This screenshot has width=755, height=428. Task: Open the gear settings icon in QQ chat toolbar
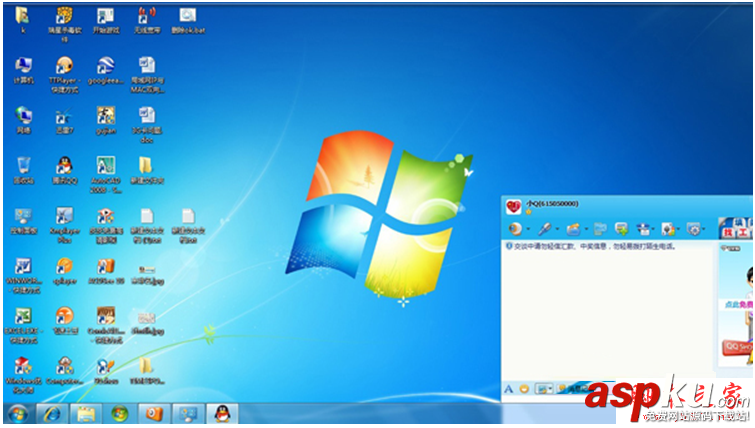(694, 229)
